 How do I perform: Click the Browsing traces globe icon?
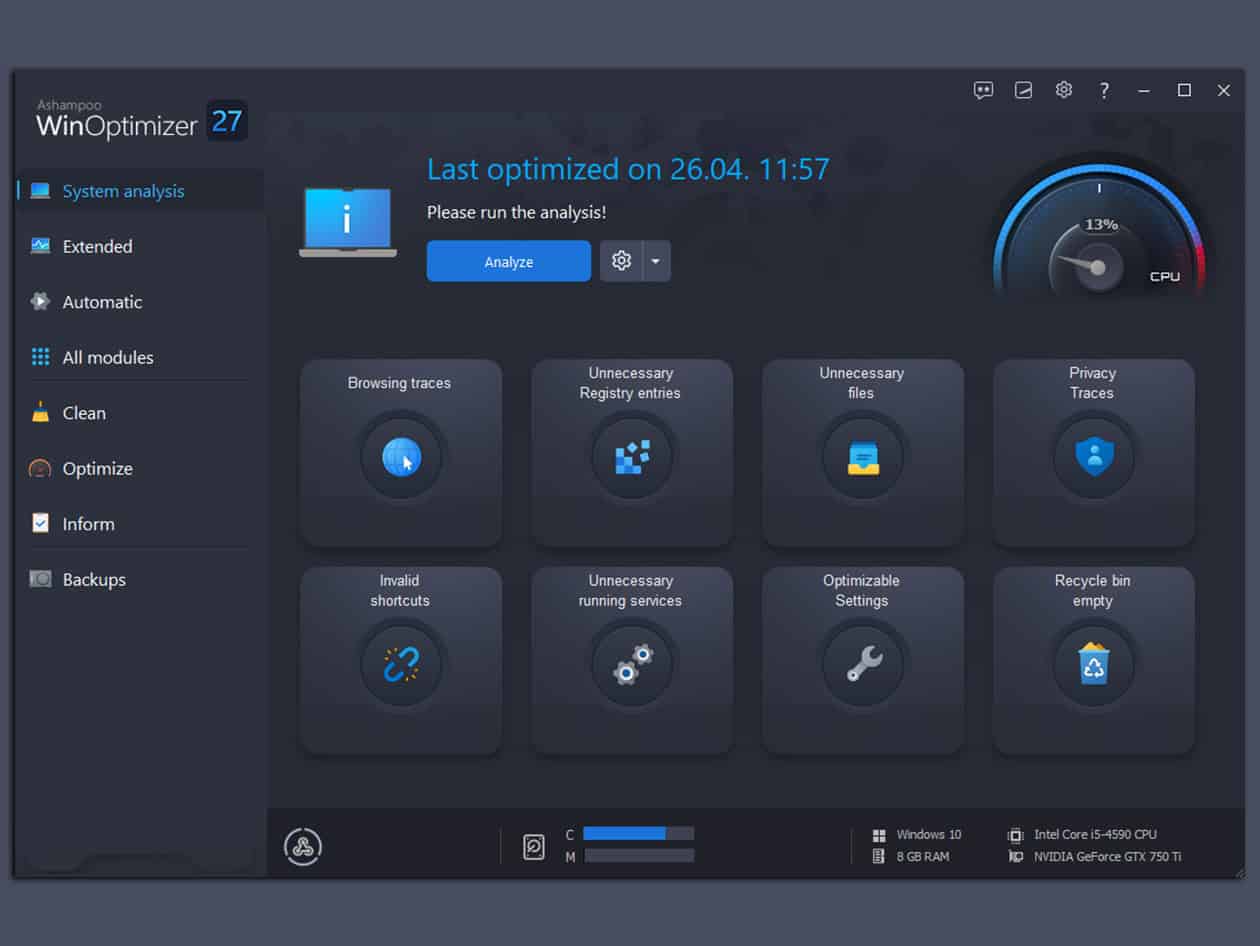coord(401,458)
